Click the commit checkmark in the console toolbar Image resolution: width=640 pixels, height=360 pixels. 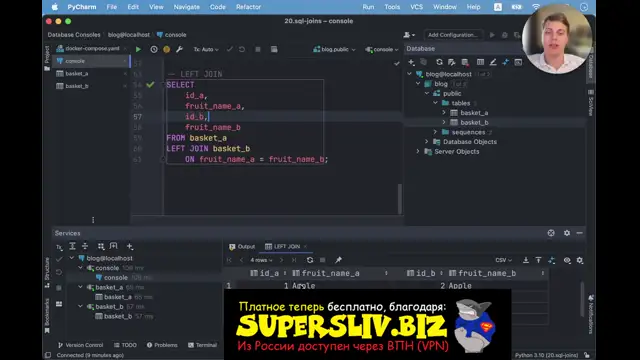click(230, 49)
